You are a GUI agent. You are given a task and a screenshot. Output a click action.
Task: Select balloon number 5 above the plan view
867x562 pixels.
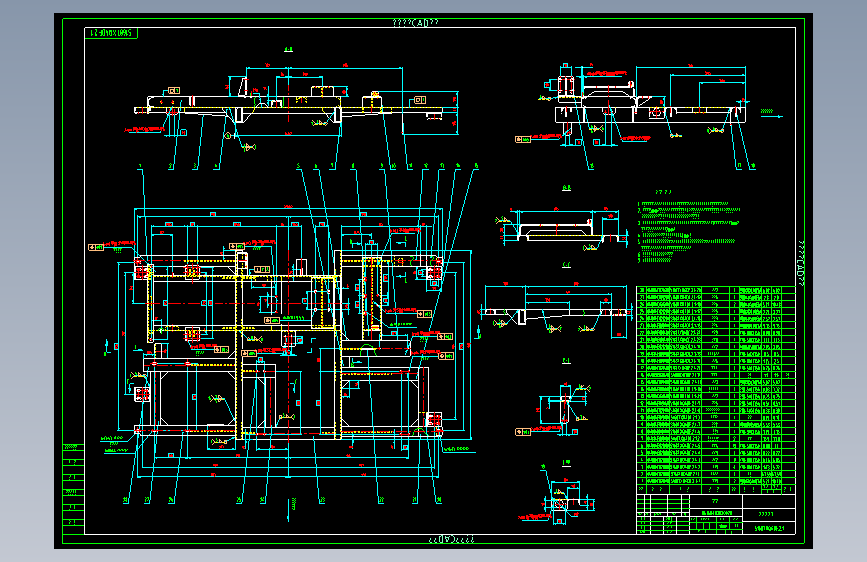tap(299, 166)
